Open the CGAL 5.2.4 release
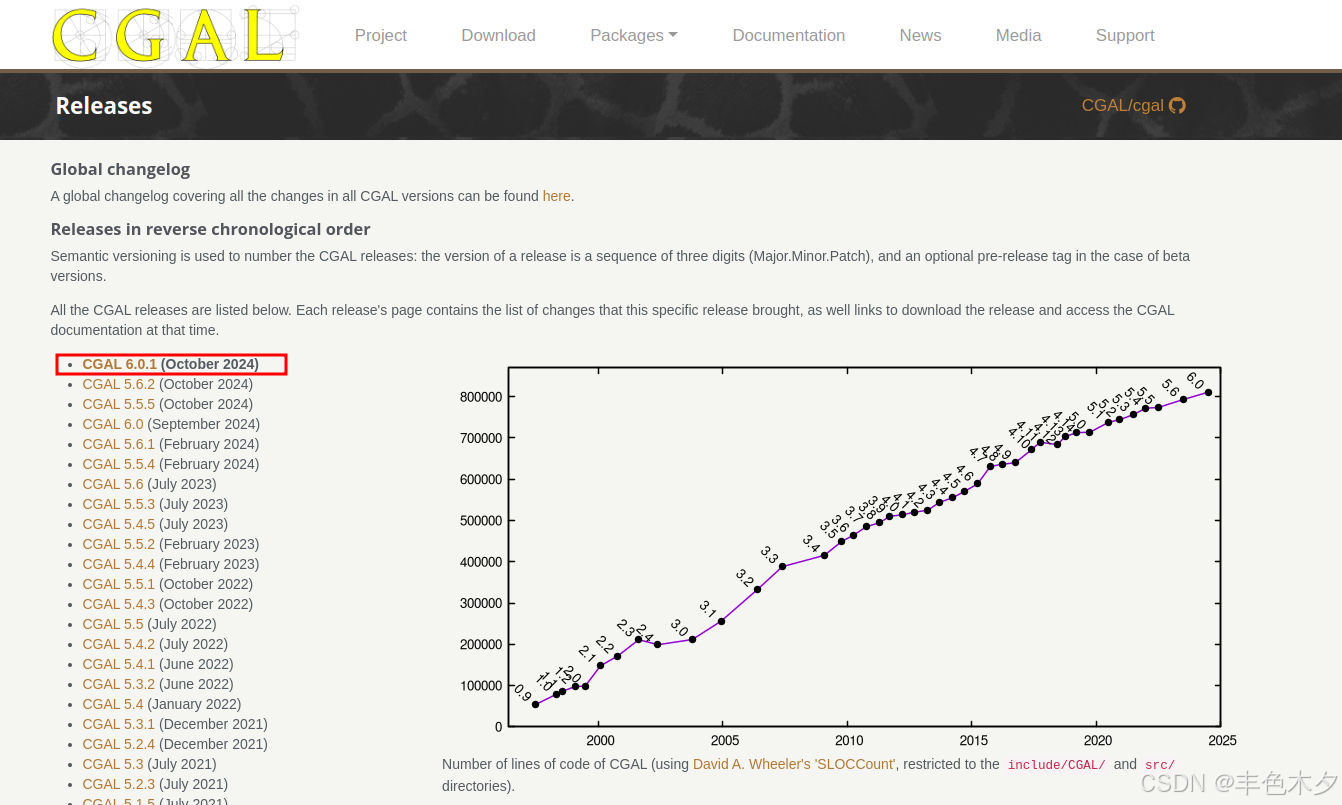The image size is (1342, 805). coord(119,744)
